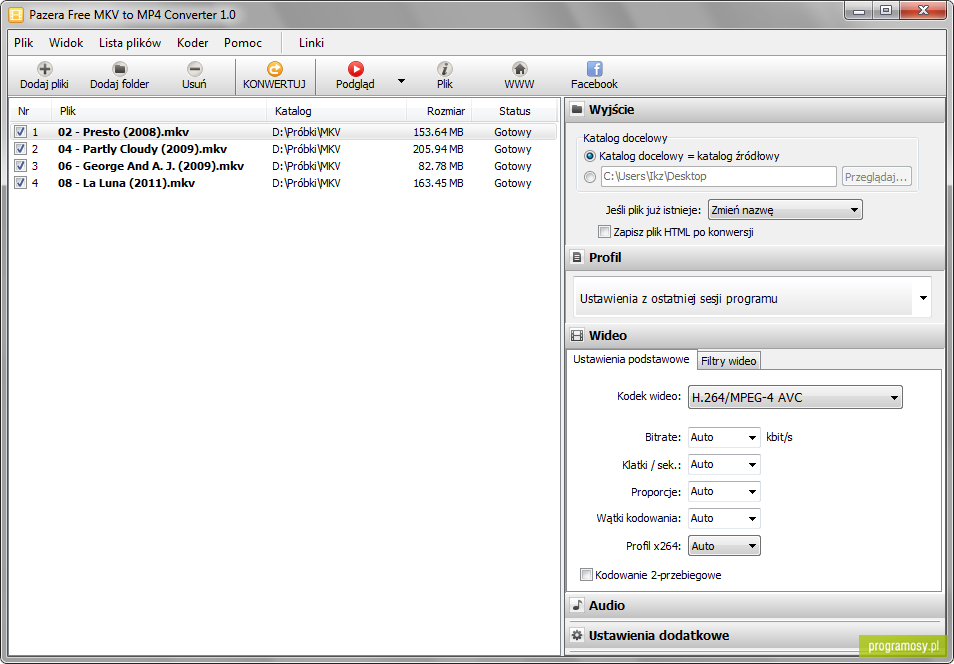Open the Profil settings dropdown
954x664 pixels.
(x=753, y=298)
